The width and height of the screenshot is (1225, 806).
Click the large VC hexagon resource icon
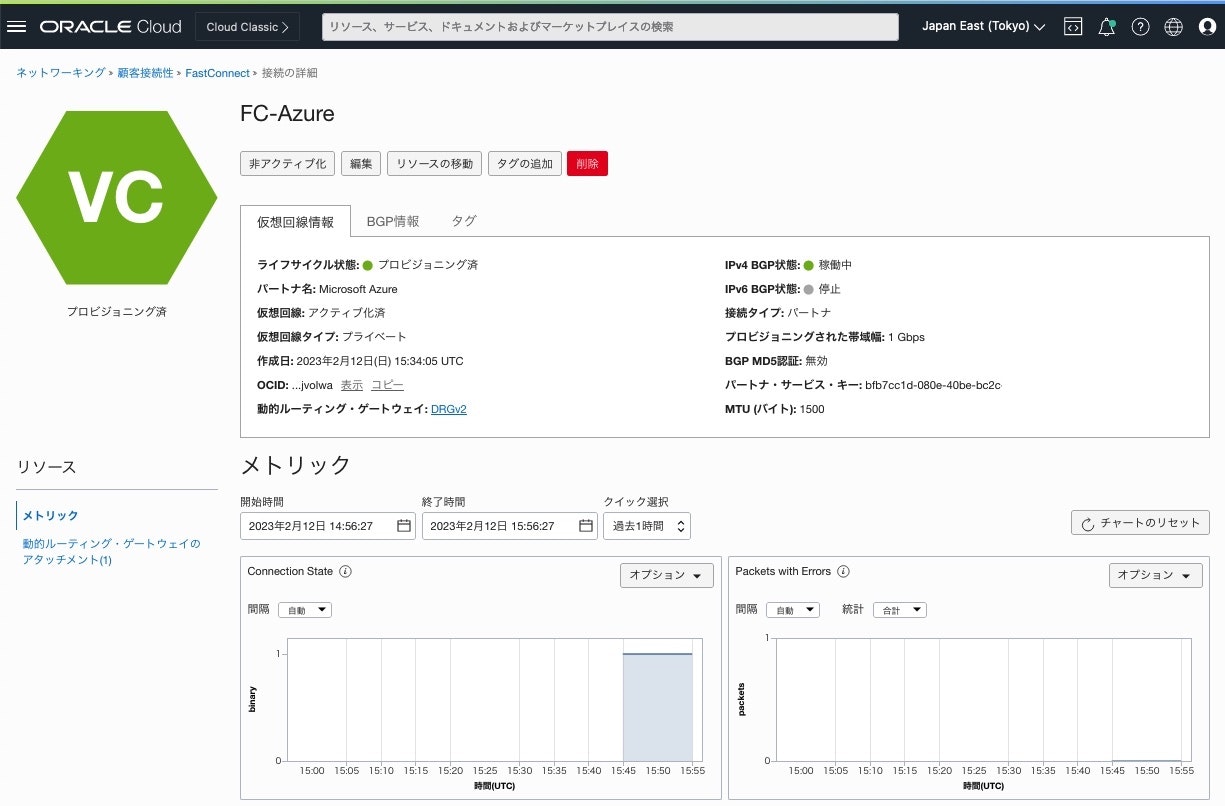click(x=117, y=197)
